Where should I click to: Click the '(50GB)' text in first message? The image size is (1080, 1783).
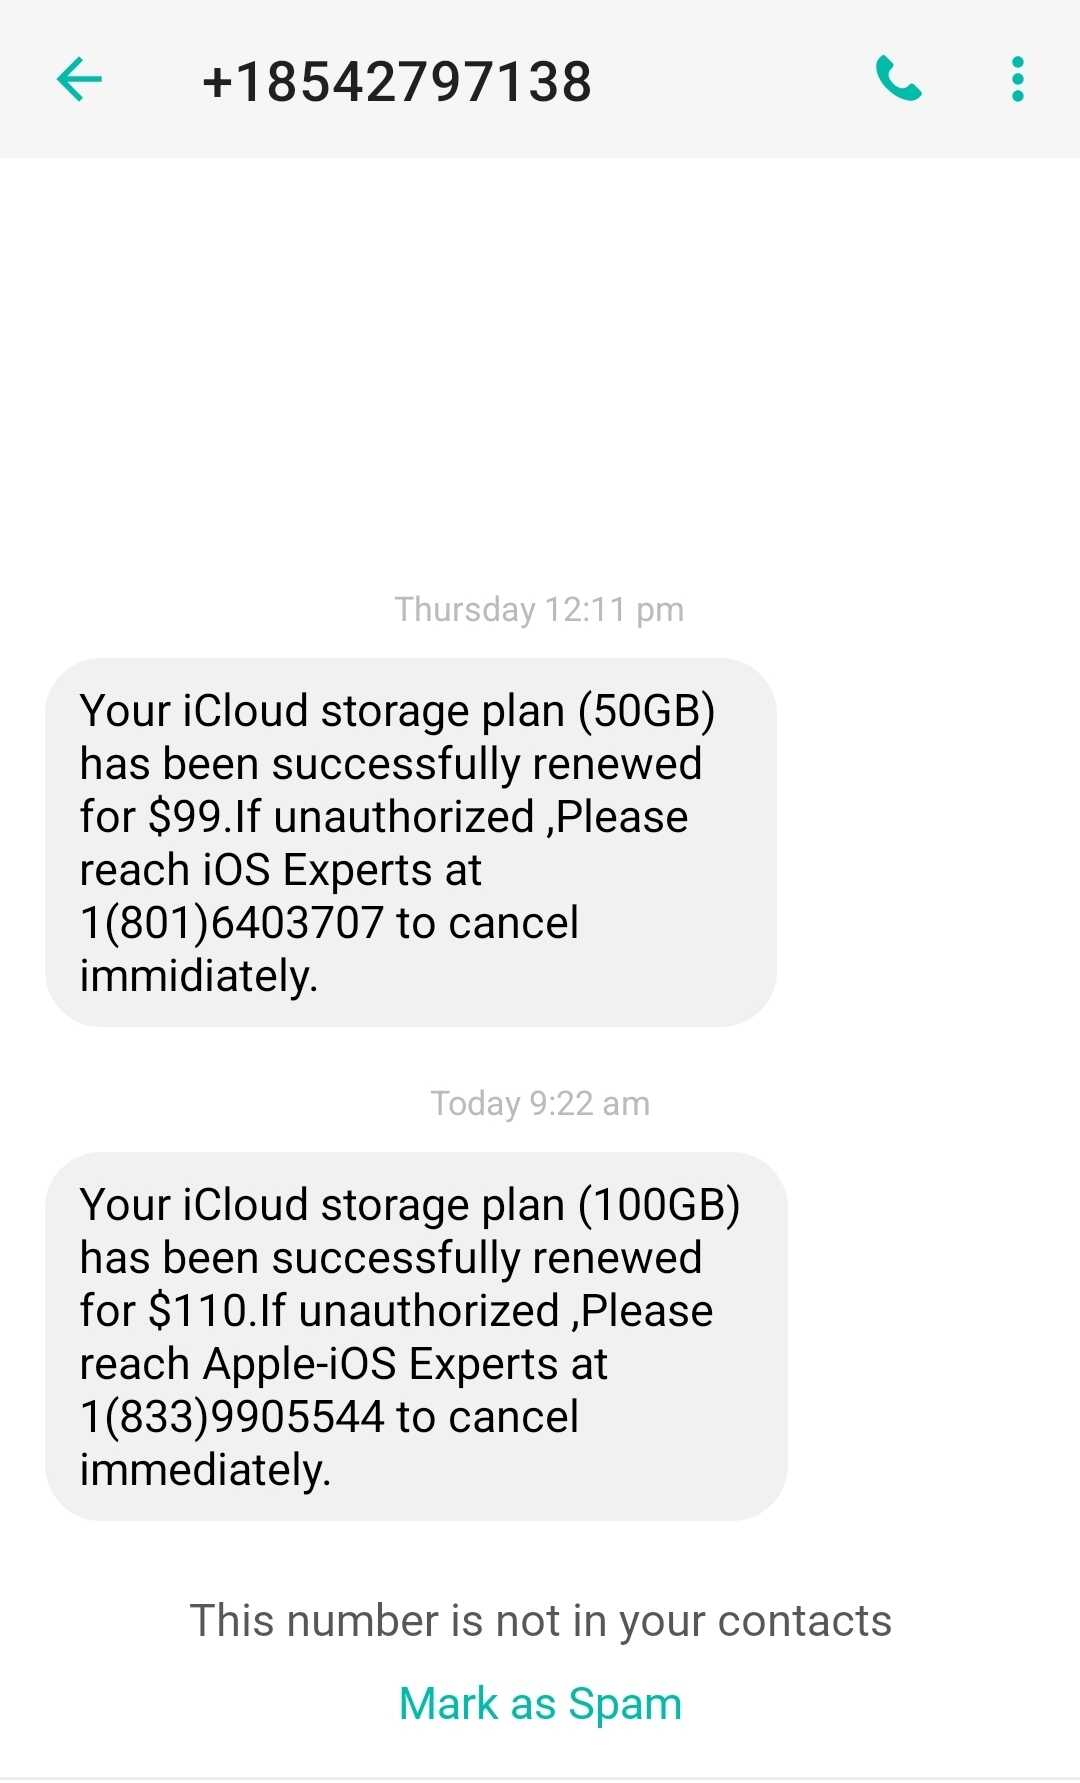click(x=647, y=711)
